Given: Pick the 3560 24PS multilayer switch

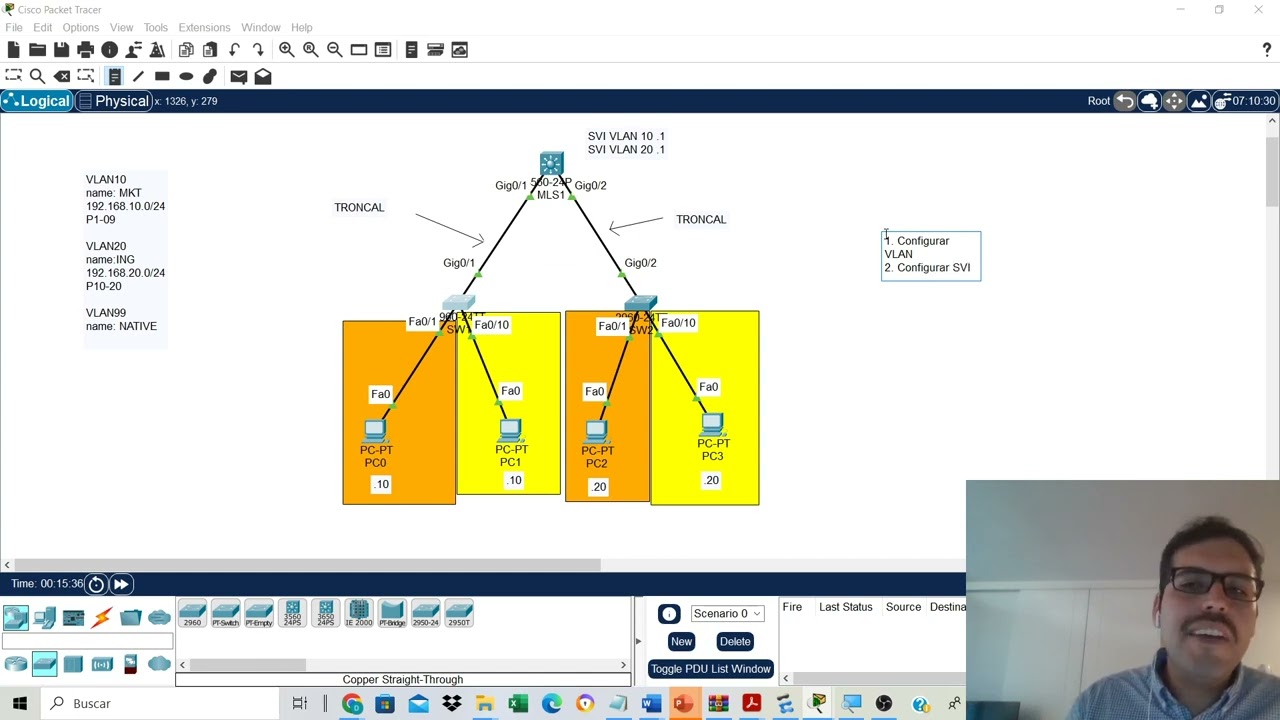Looking at the screenshot, I should click(x=292, y=614).
